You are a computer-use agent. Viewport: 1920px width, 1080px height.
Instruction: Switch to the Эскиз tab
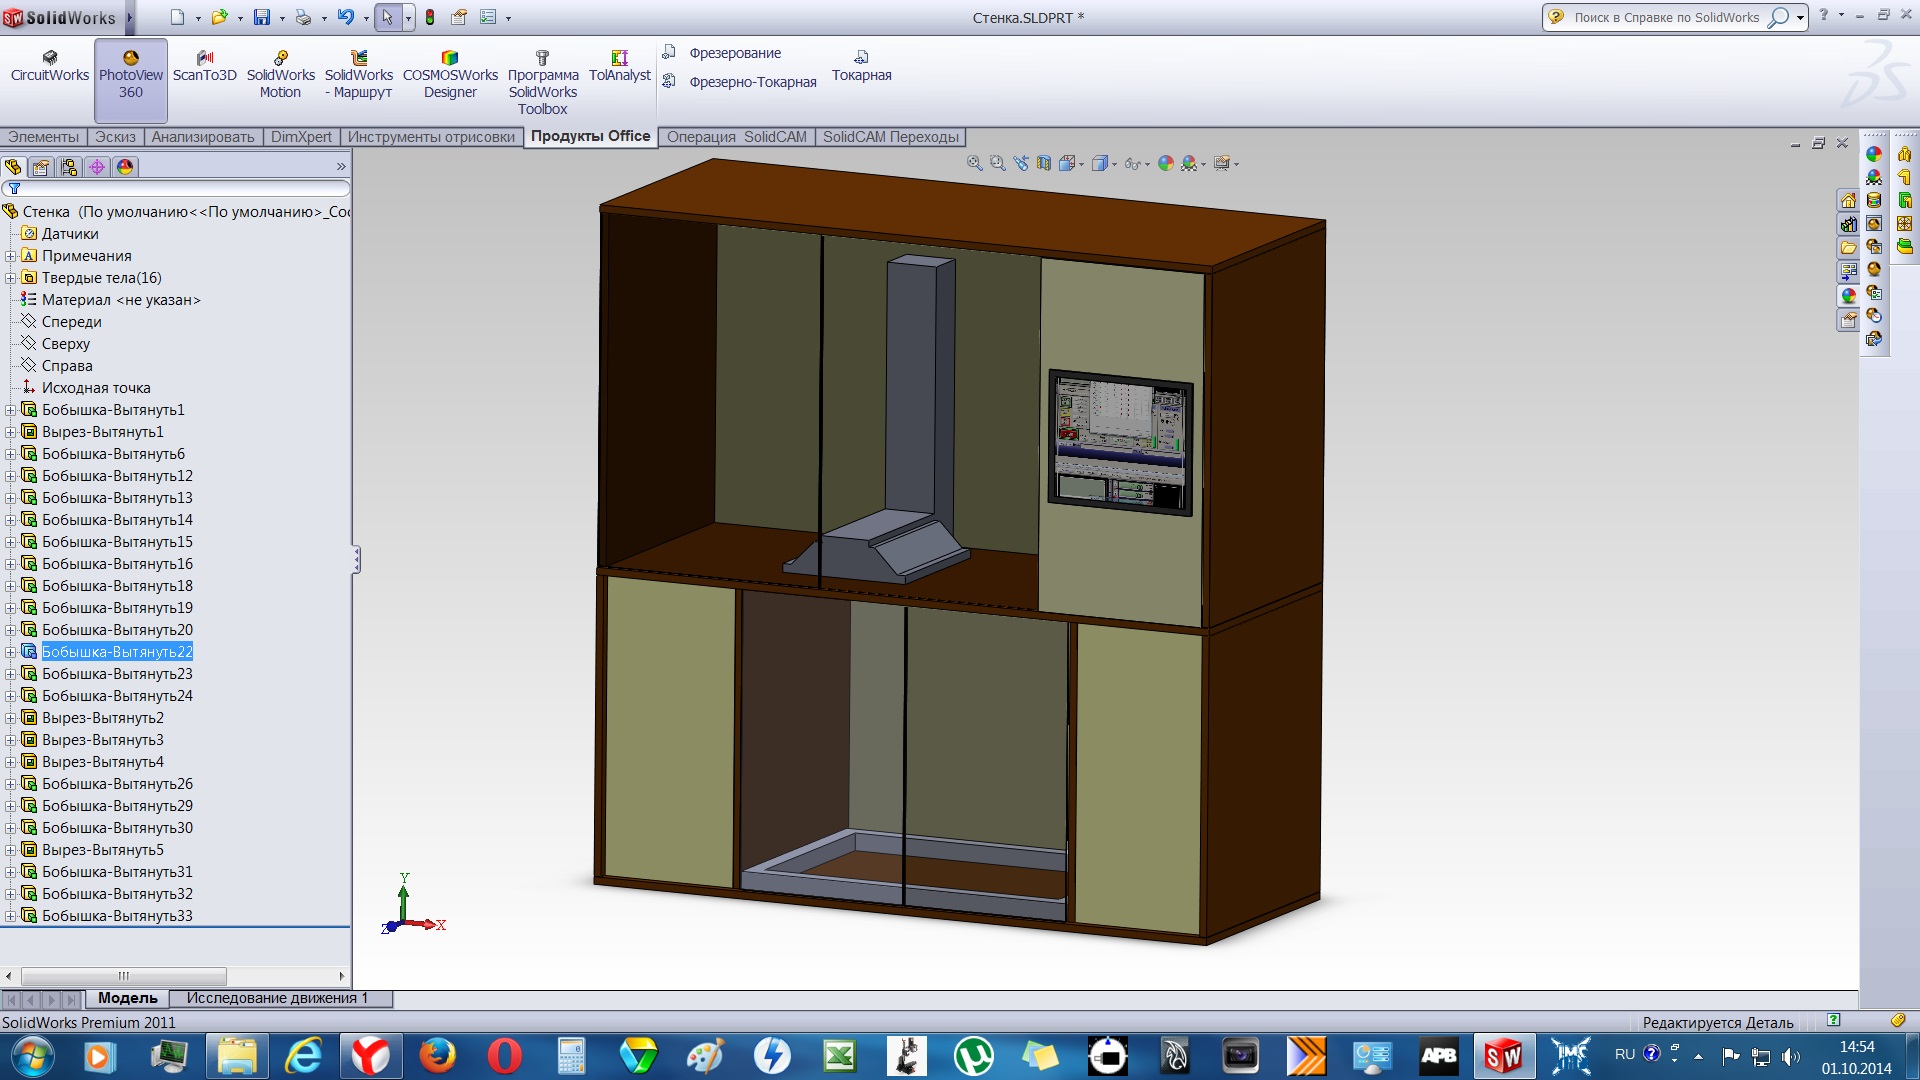click(115, 137)
